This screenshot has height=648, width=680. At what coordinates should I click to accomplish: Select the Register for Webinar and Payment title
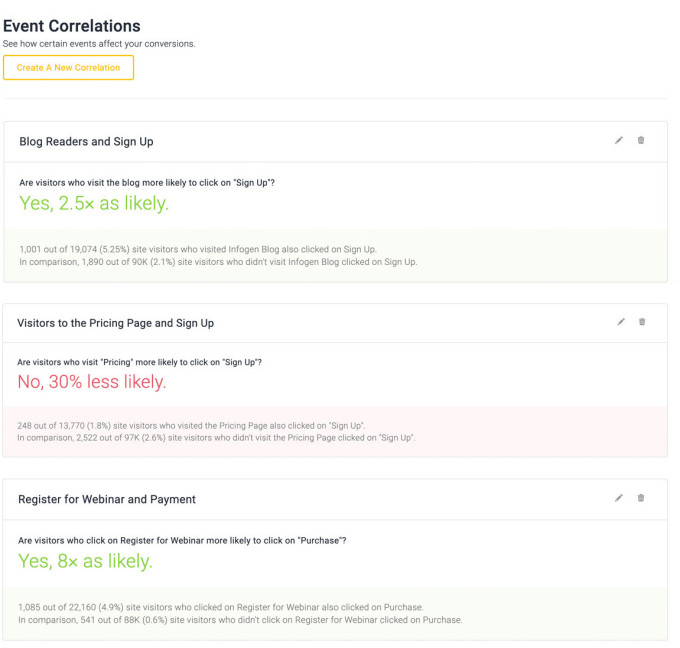pyautogui.click(x=107, y=499)
